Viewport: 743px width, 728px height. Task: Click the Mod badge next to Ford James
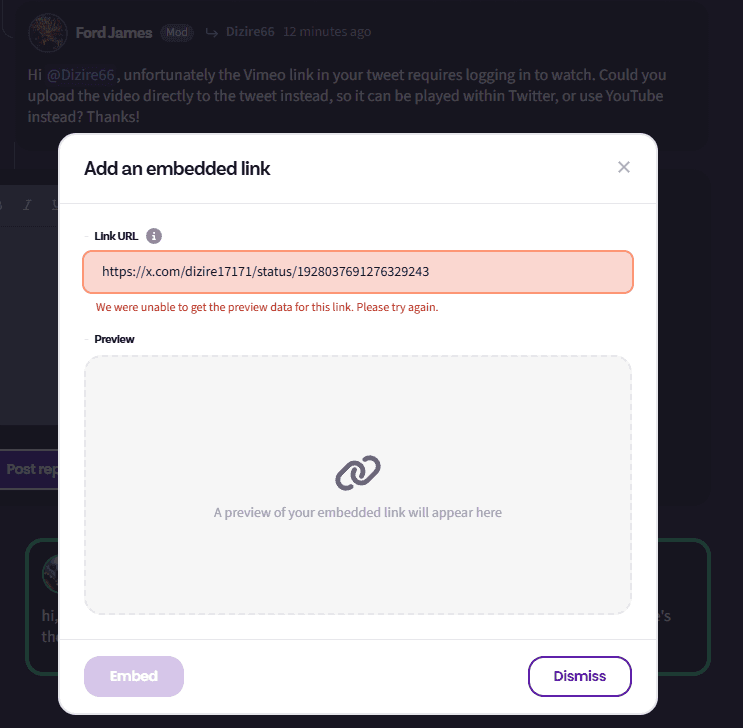pyautogui.click(x=176, y=32)
